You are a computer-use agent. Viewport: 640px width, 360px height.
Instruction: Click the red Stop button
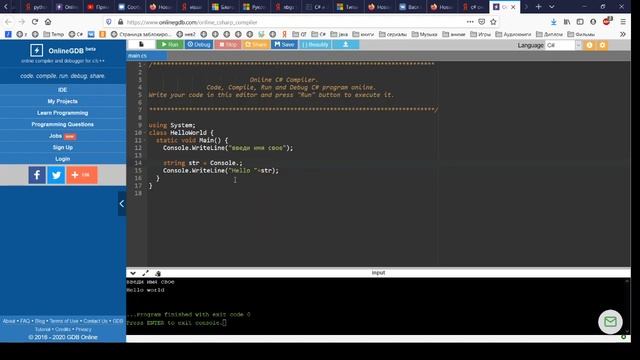tap(227, 44)
